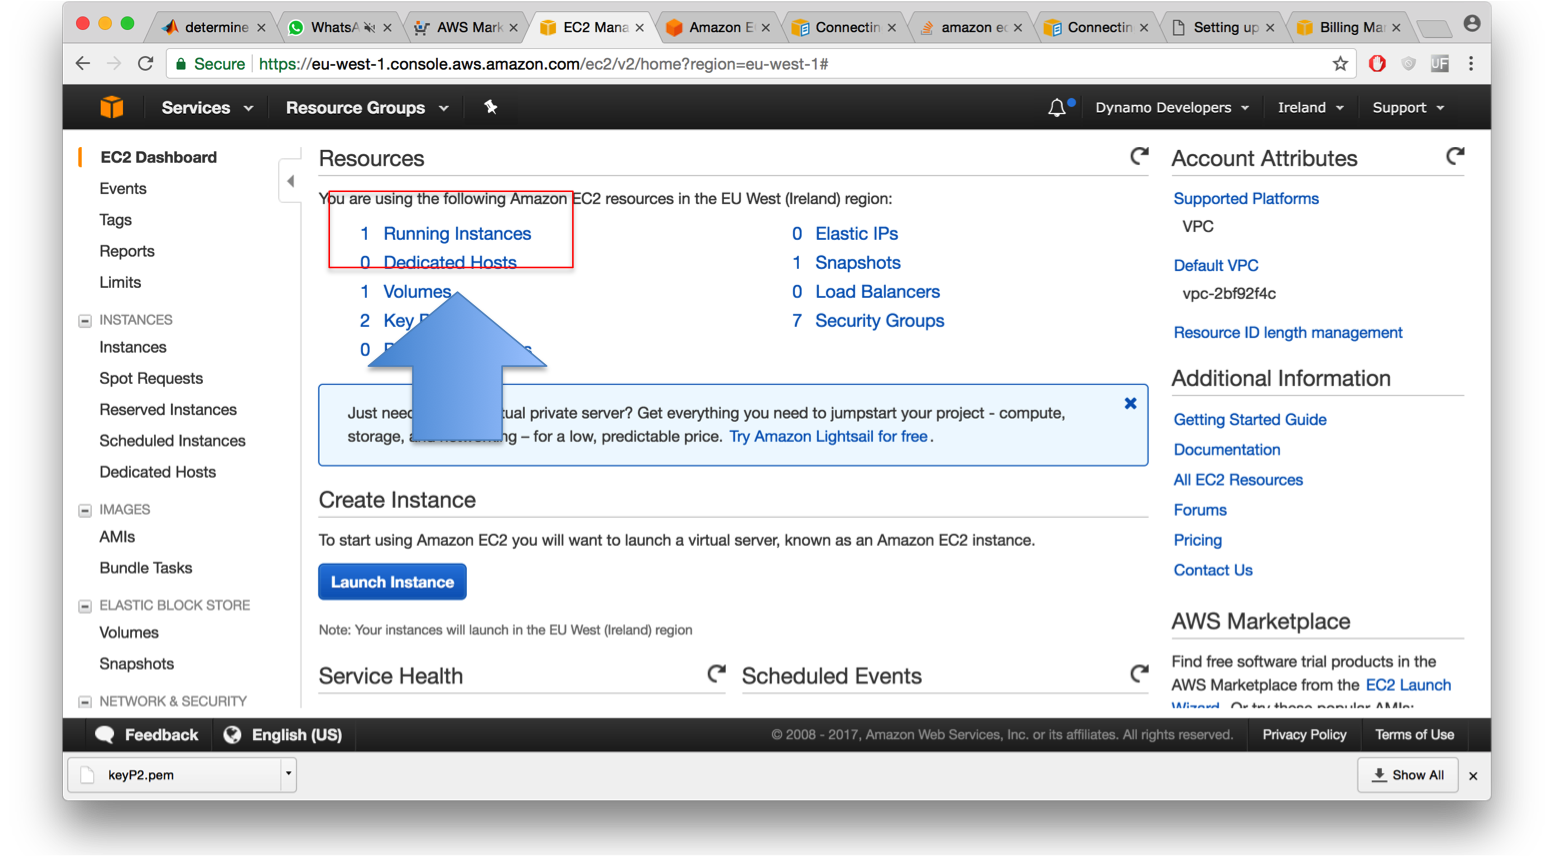Click the Feedback speech bubble icon
Screen dimensions: 1554x856
(x=105, y=735)
